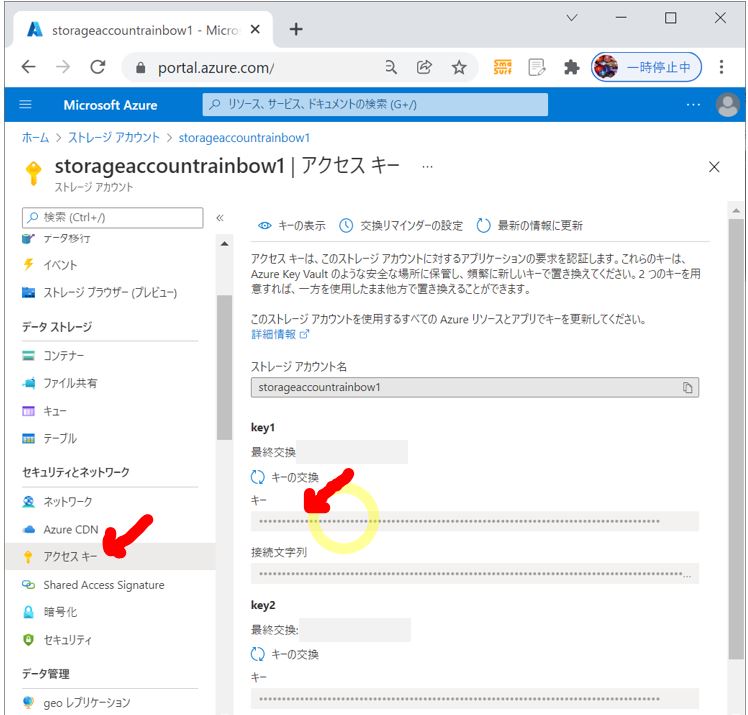748x715 pixels.
Task: Reload the portal page
Action: [x=98, y=67]
